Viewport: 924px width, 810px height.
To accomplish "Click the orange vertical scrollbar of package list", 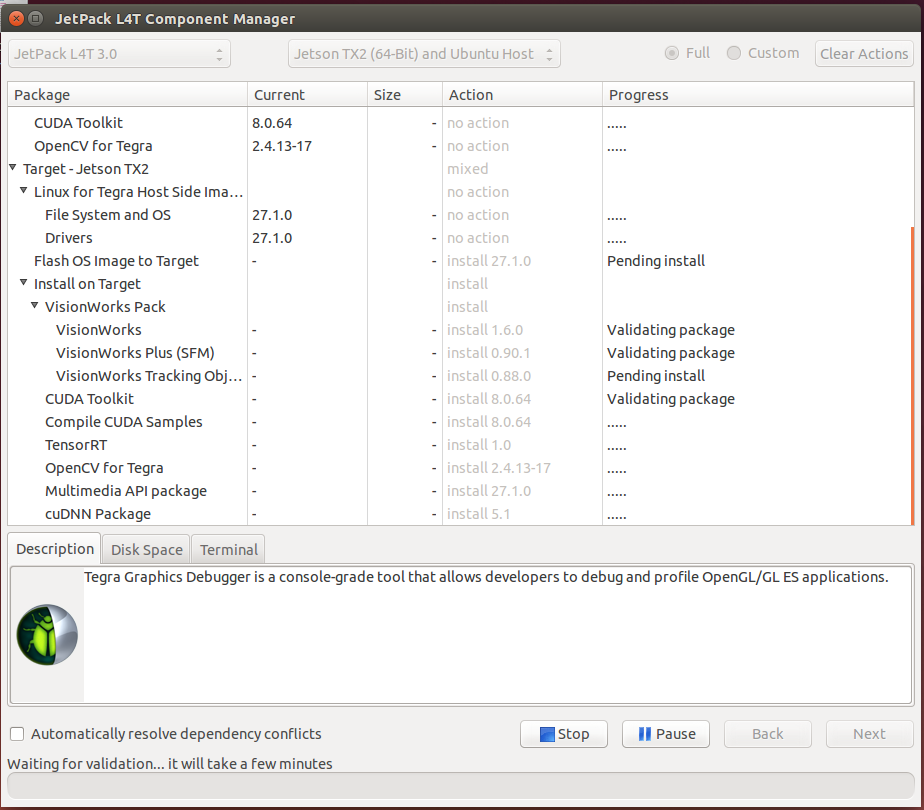I will pyautogui.click(x=912, y=375).
